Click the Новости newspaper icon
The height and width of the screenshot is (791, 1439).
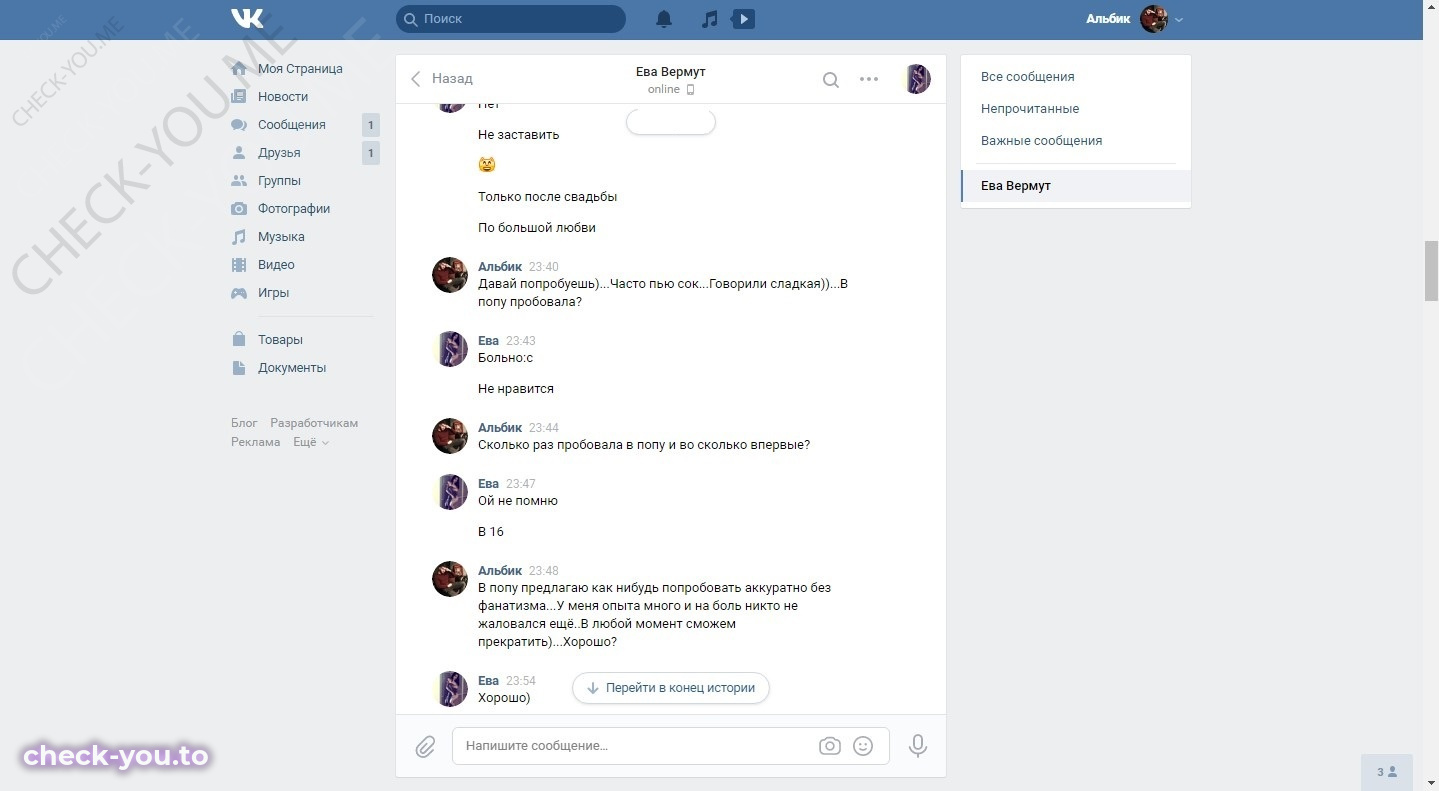(x=239, y=97)
